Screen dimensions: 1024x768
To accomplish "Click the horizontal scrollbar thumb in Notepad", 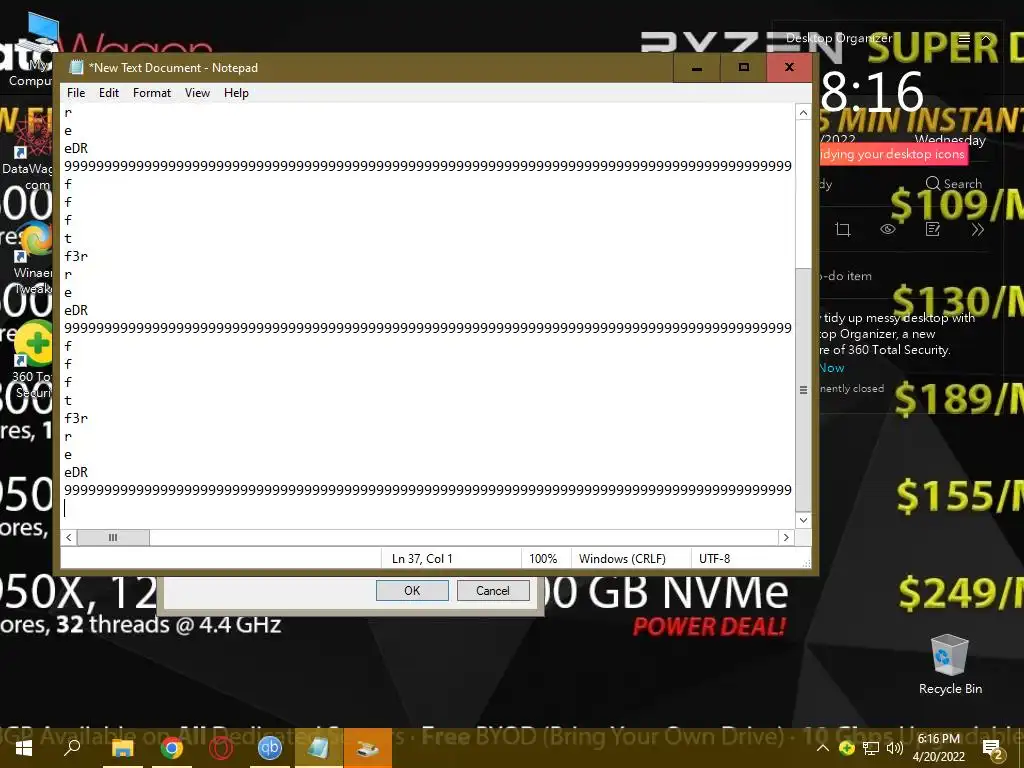I will tap(113, 537).
